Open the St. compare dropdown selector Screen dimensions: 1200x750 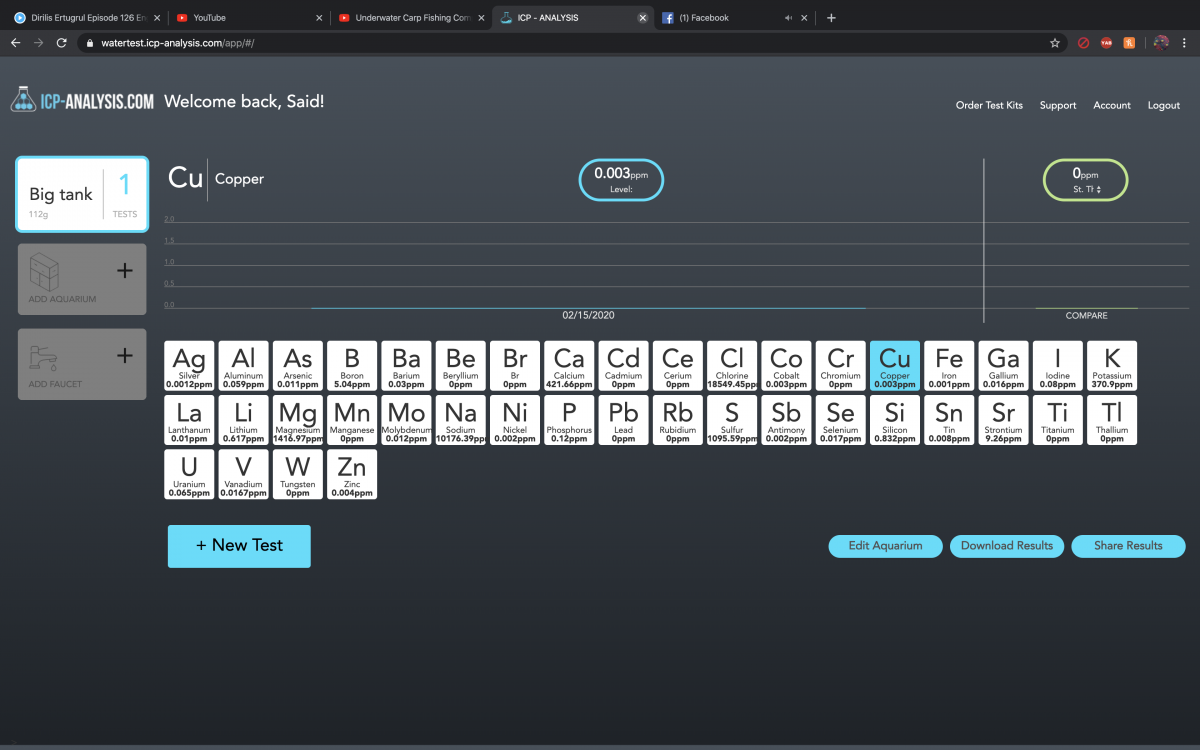point(1086,189)
